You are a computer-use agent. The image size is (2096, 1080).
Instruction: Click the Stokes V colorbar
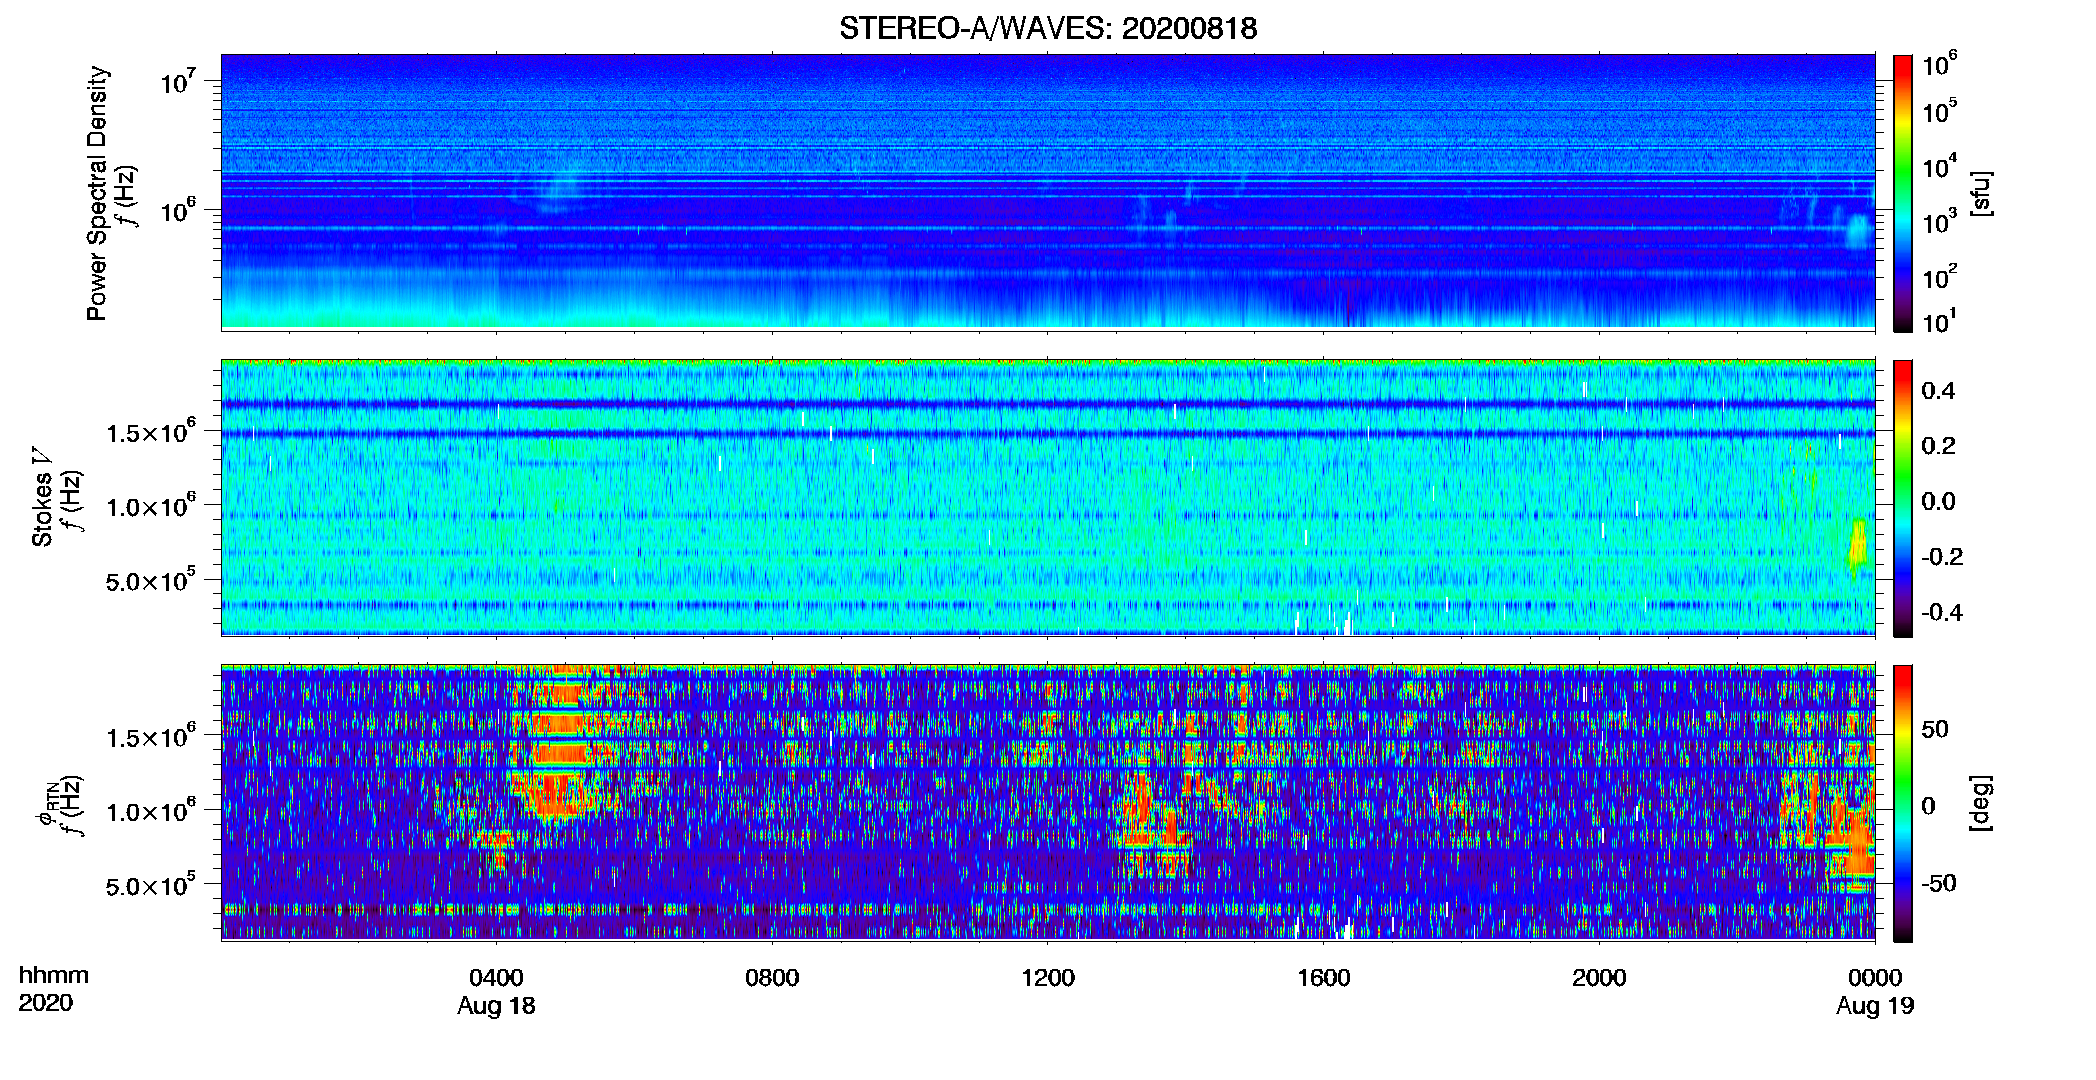click(1903, 498)
